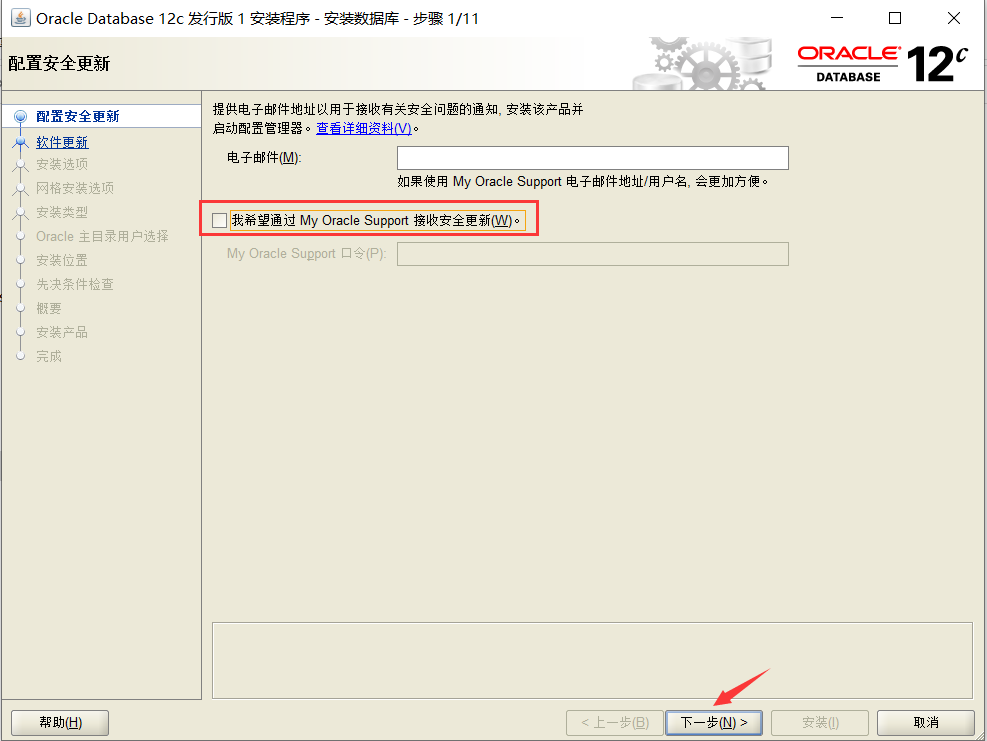Select the Oracle 主目录用户选择 step
987x741 pixels.
point(102,236)
